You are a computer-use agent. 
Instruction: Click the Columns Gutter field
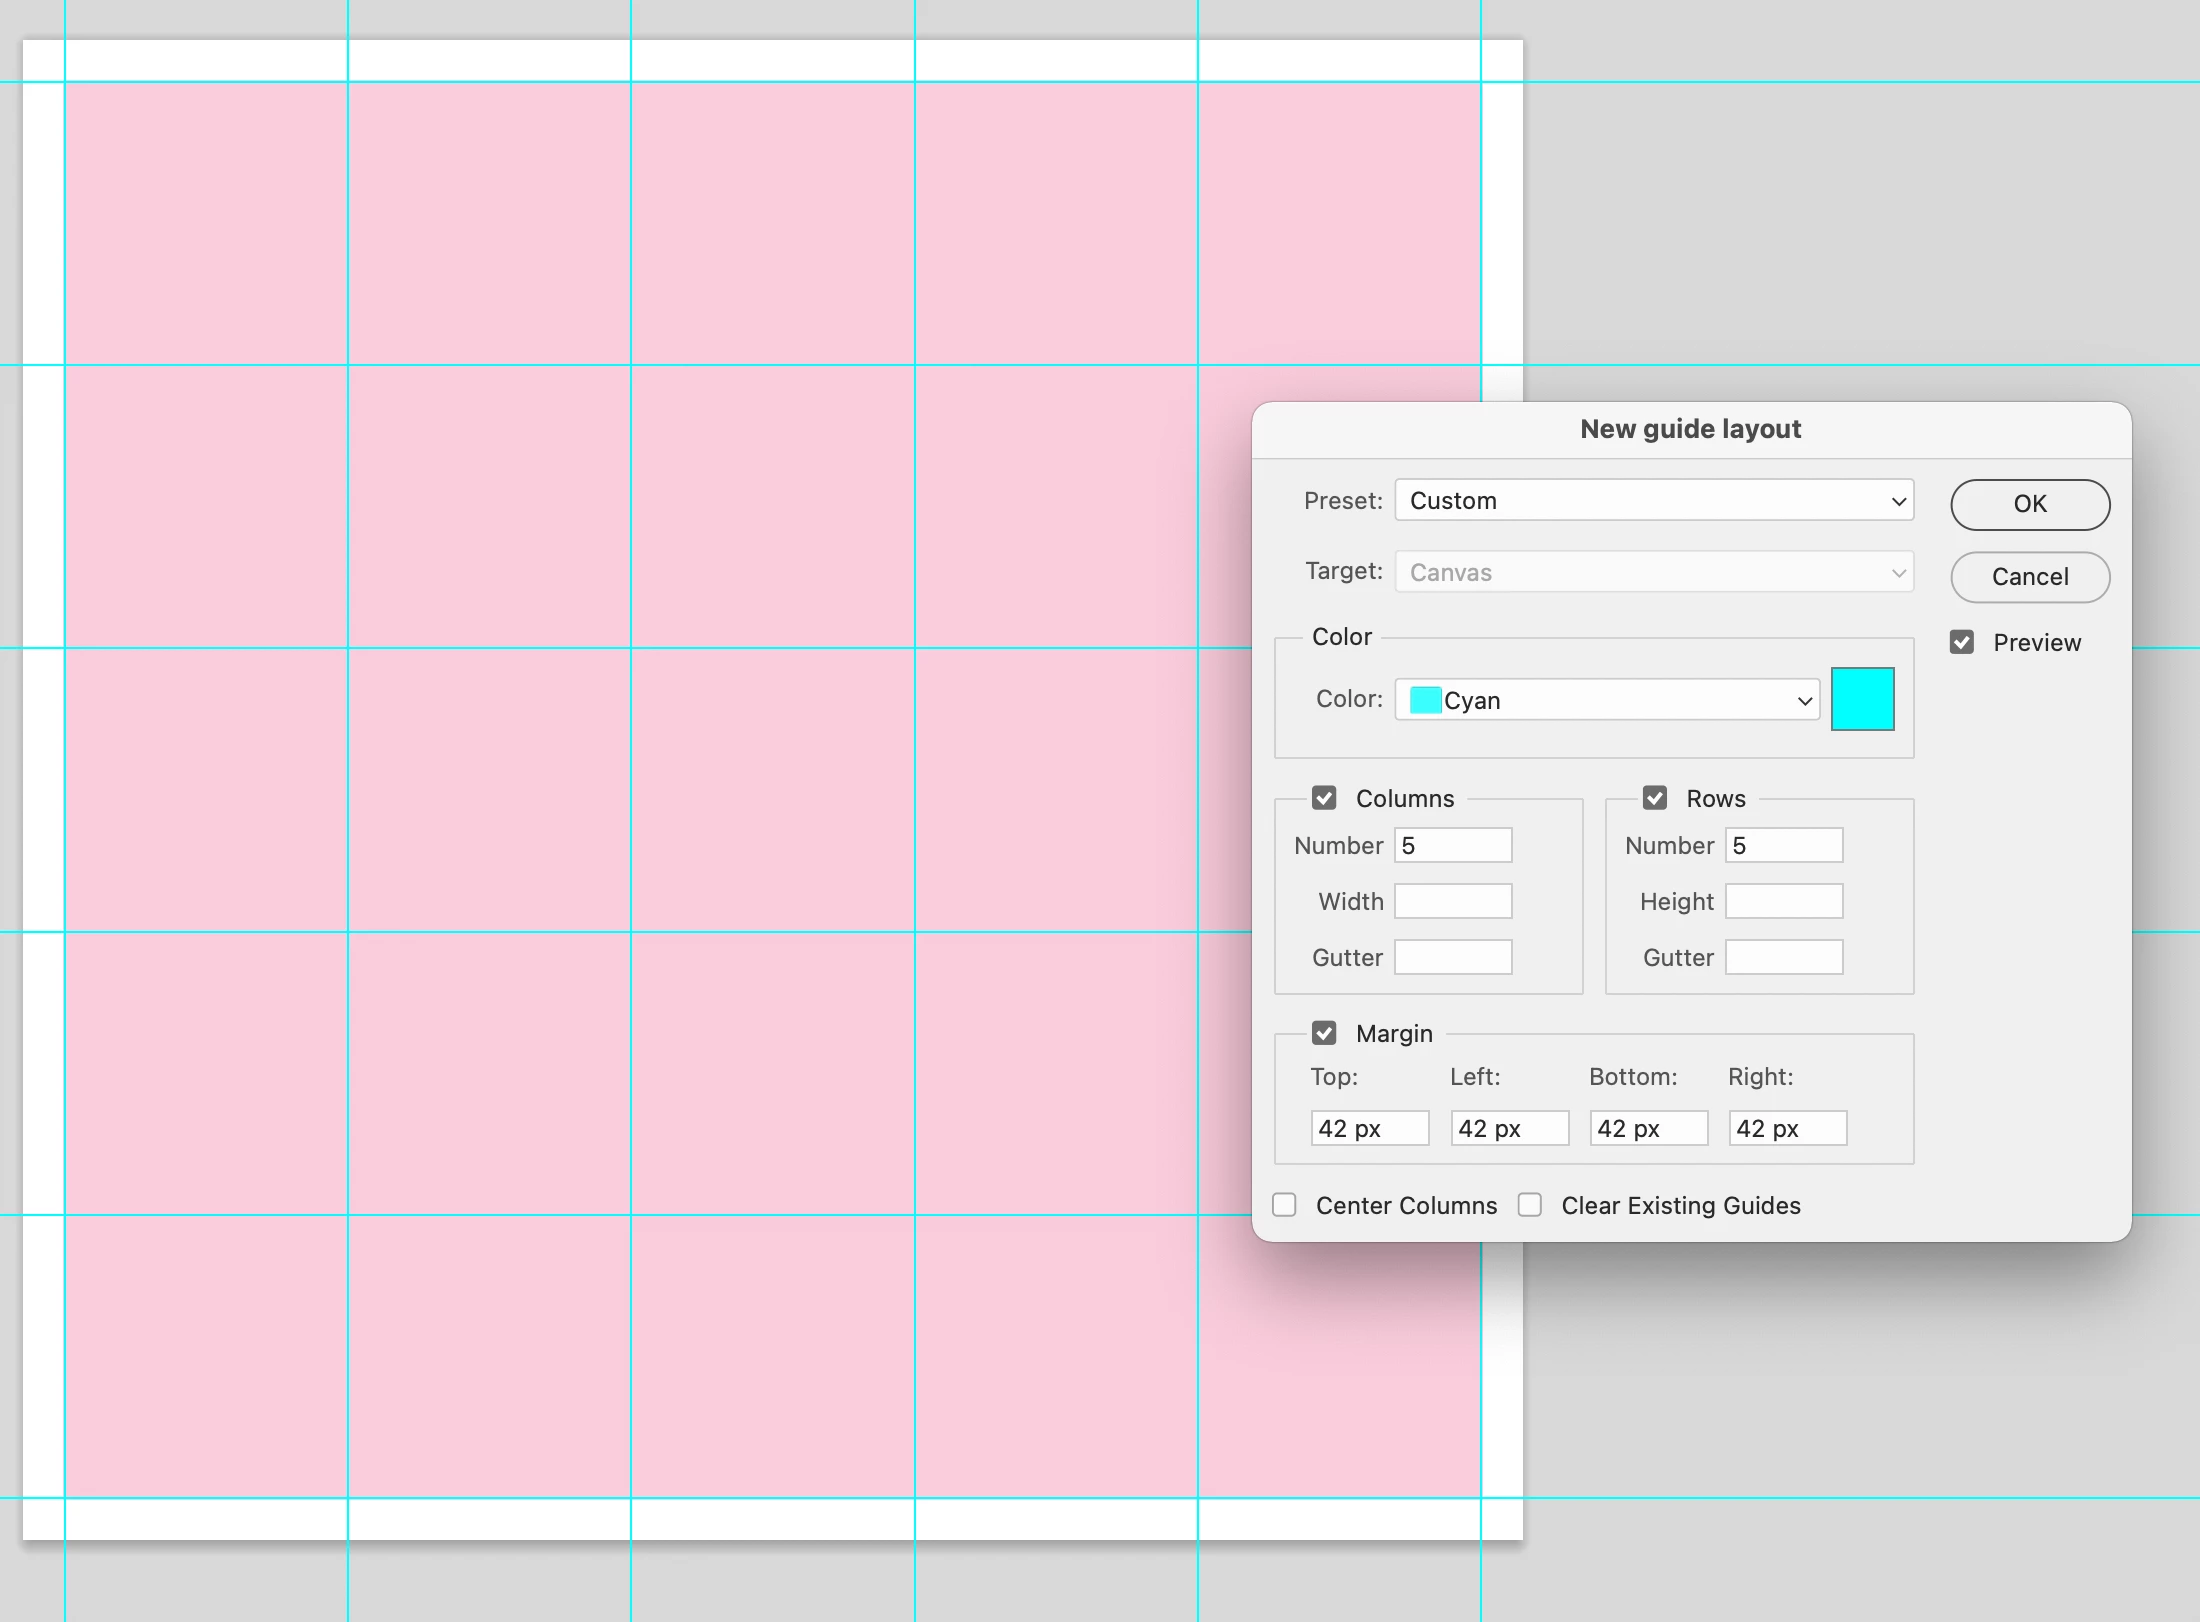point(1453,958)
